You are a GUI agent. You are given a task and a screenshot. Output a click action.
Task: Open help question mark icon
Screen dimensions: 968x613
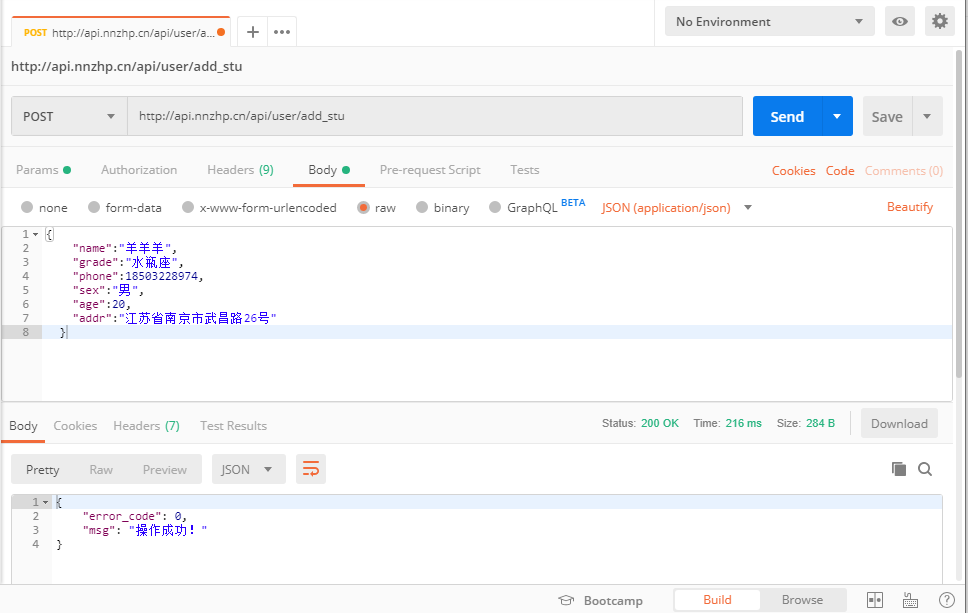pyautogui.click(x=946, y=600)
